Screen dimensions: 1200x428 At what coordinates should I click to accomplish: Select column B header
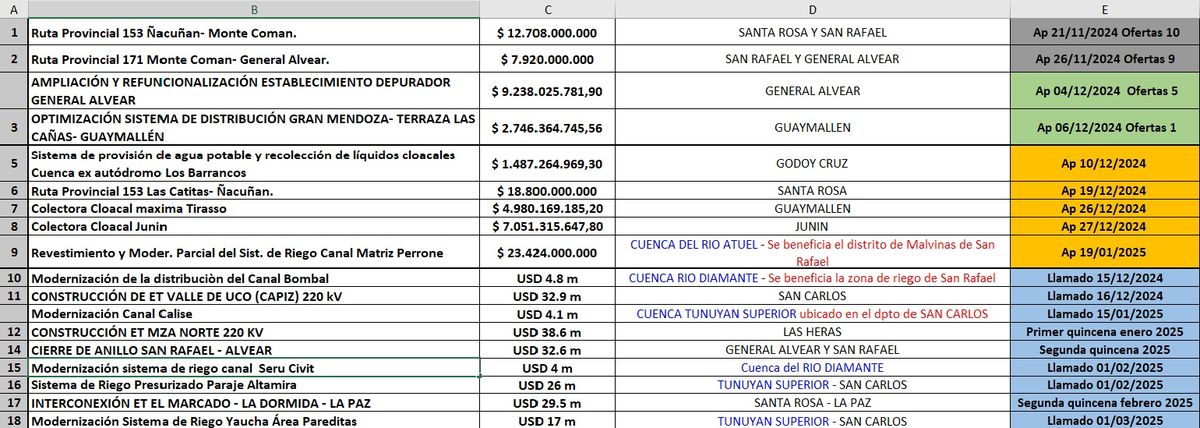pyautogui.click(x=253, y=9)
